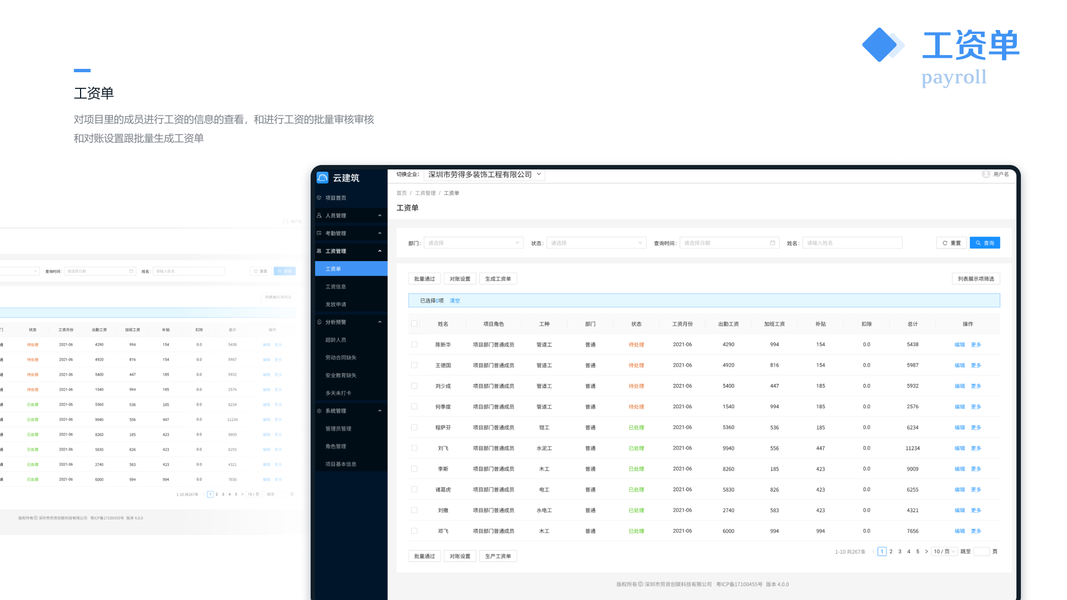The image size is (1067, 600).
Task: Go to previous page with left arrow
Action: click(873, 552)
